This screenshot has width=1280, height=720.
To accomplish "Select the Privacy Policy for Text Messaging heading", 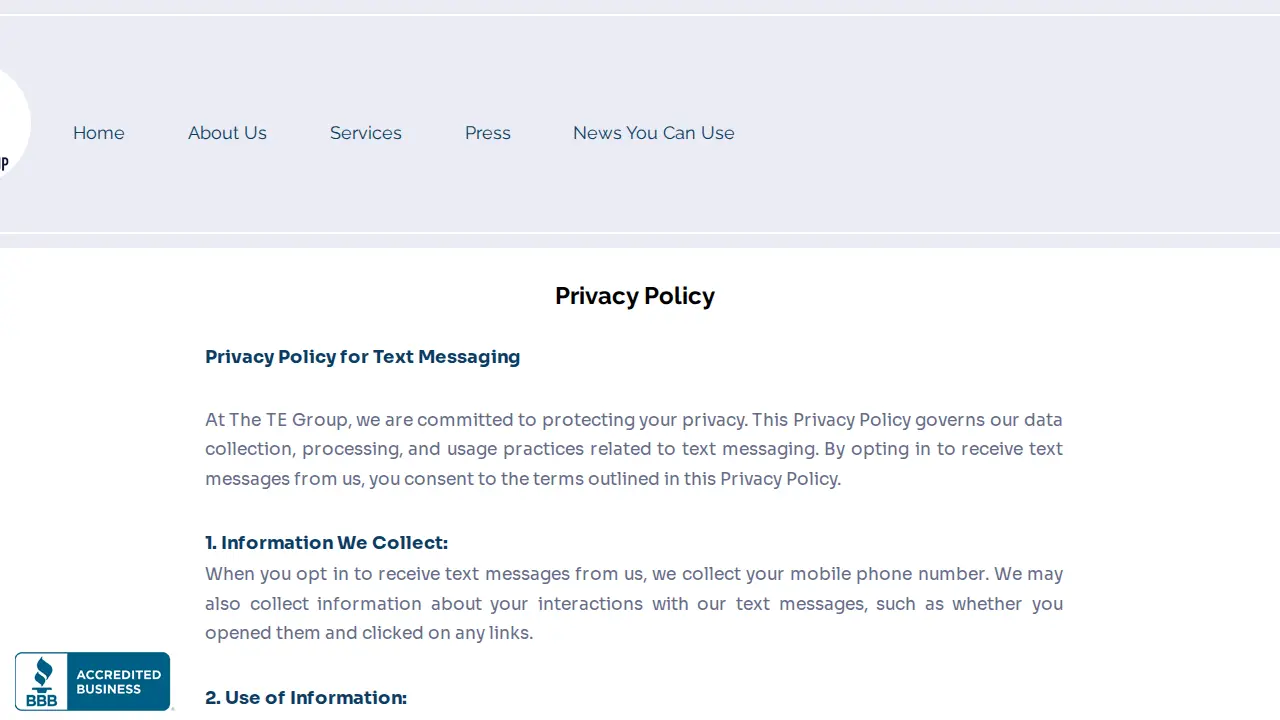I will [x=363, y=357].
